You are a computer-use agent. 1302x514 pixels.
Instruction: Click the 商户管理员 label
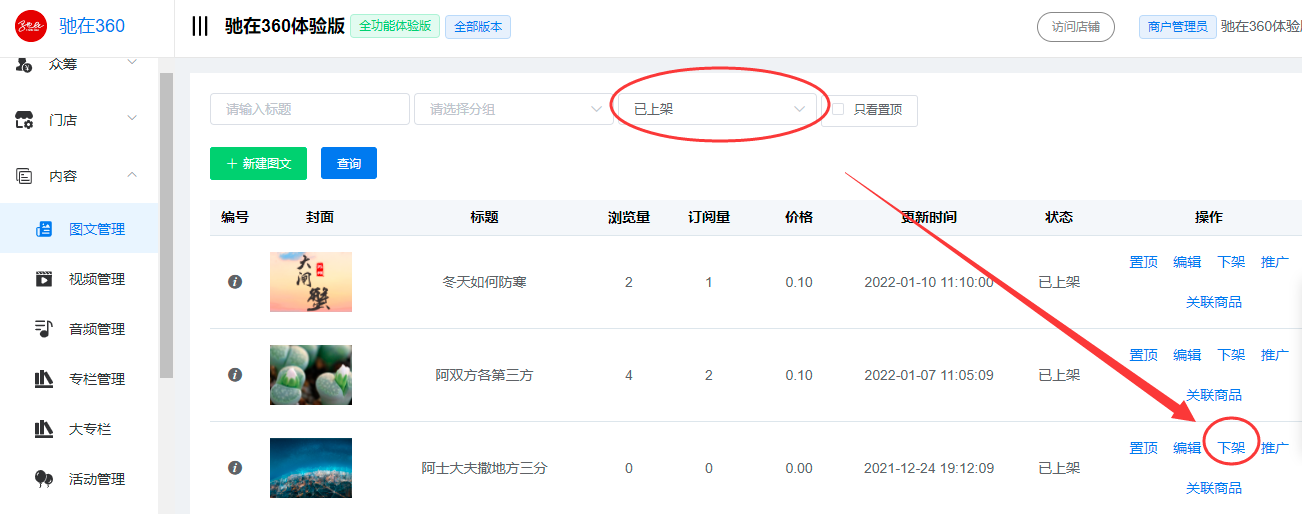point(1178,27)
